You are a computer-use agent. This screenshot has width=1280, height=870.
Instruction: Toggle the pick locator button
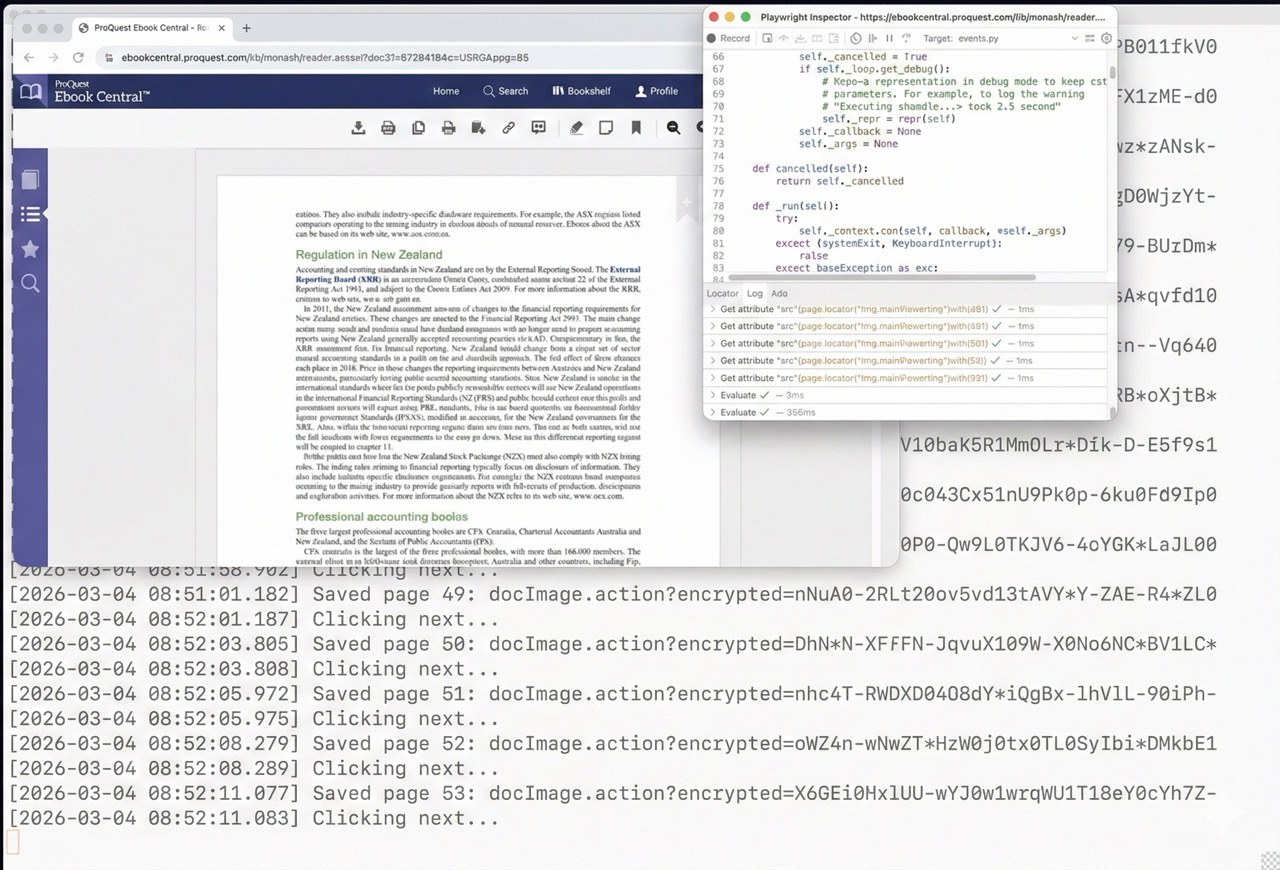767,38
